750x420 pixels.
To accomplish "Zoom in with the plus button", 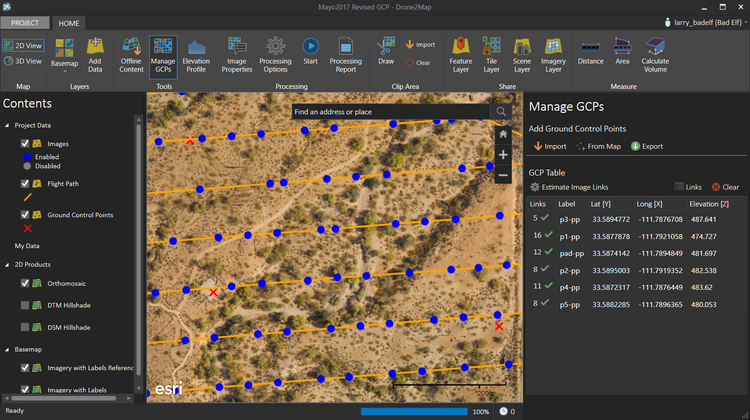I will point(503,155).
